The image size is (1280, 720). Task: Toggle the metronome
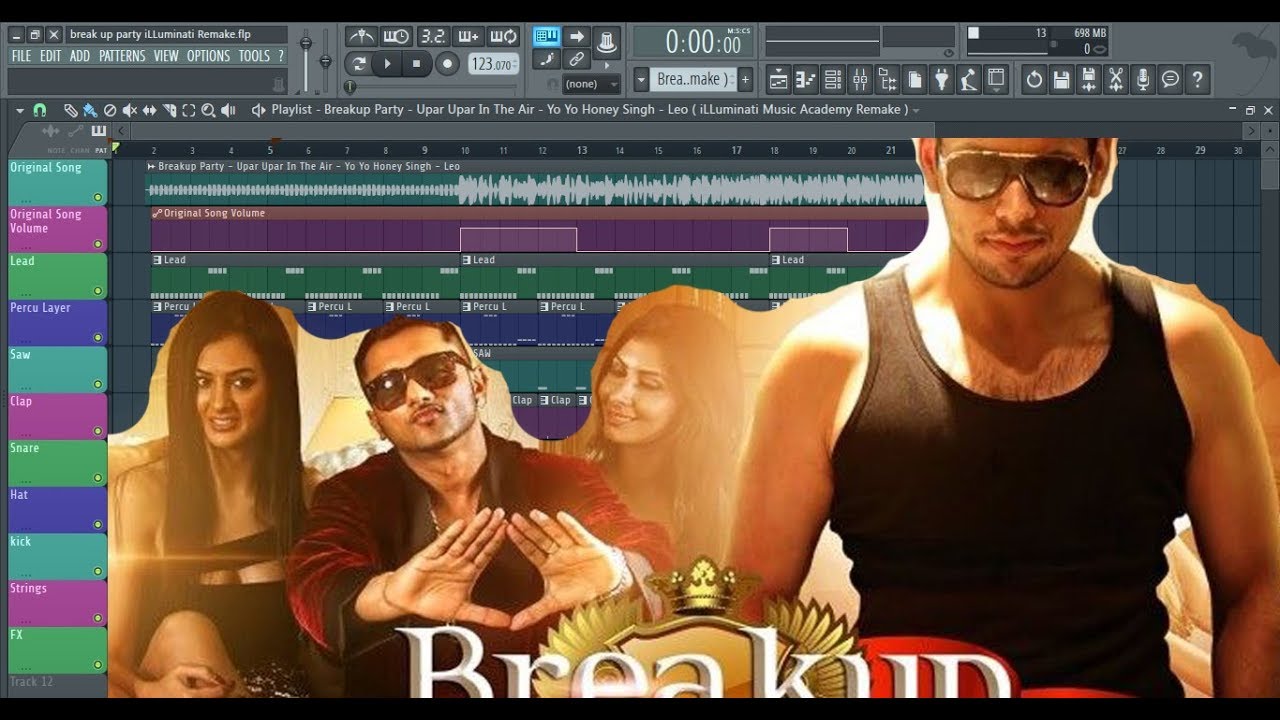pos(362,37)
